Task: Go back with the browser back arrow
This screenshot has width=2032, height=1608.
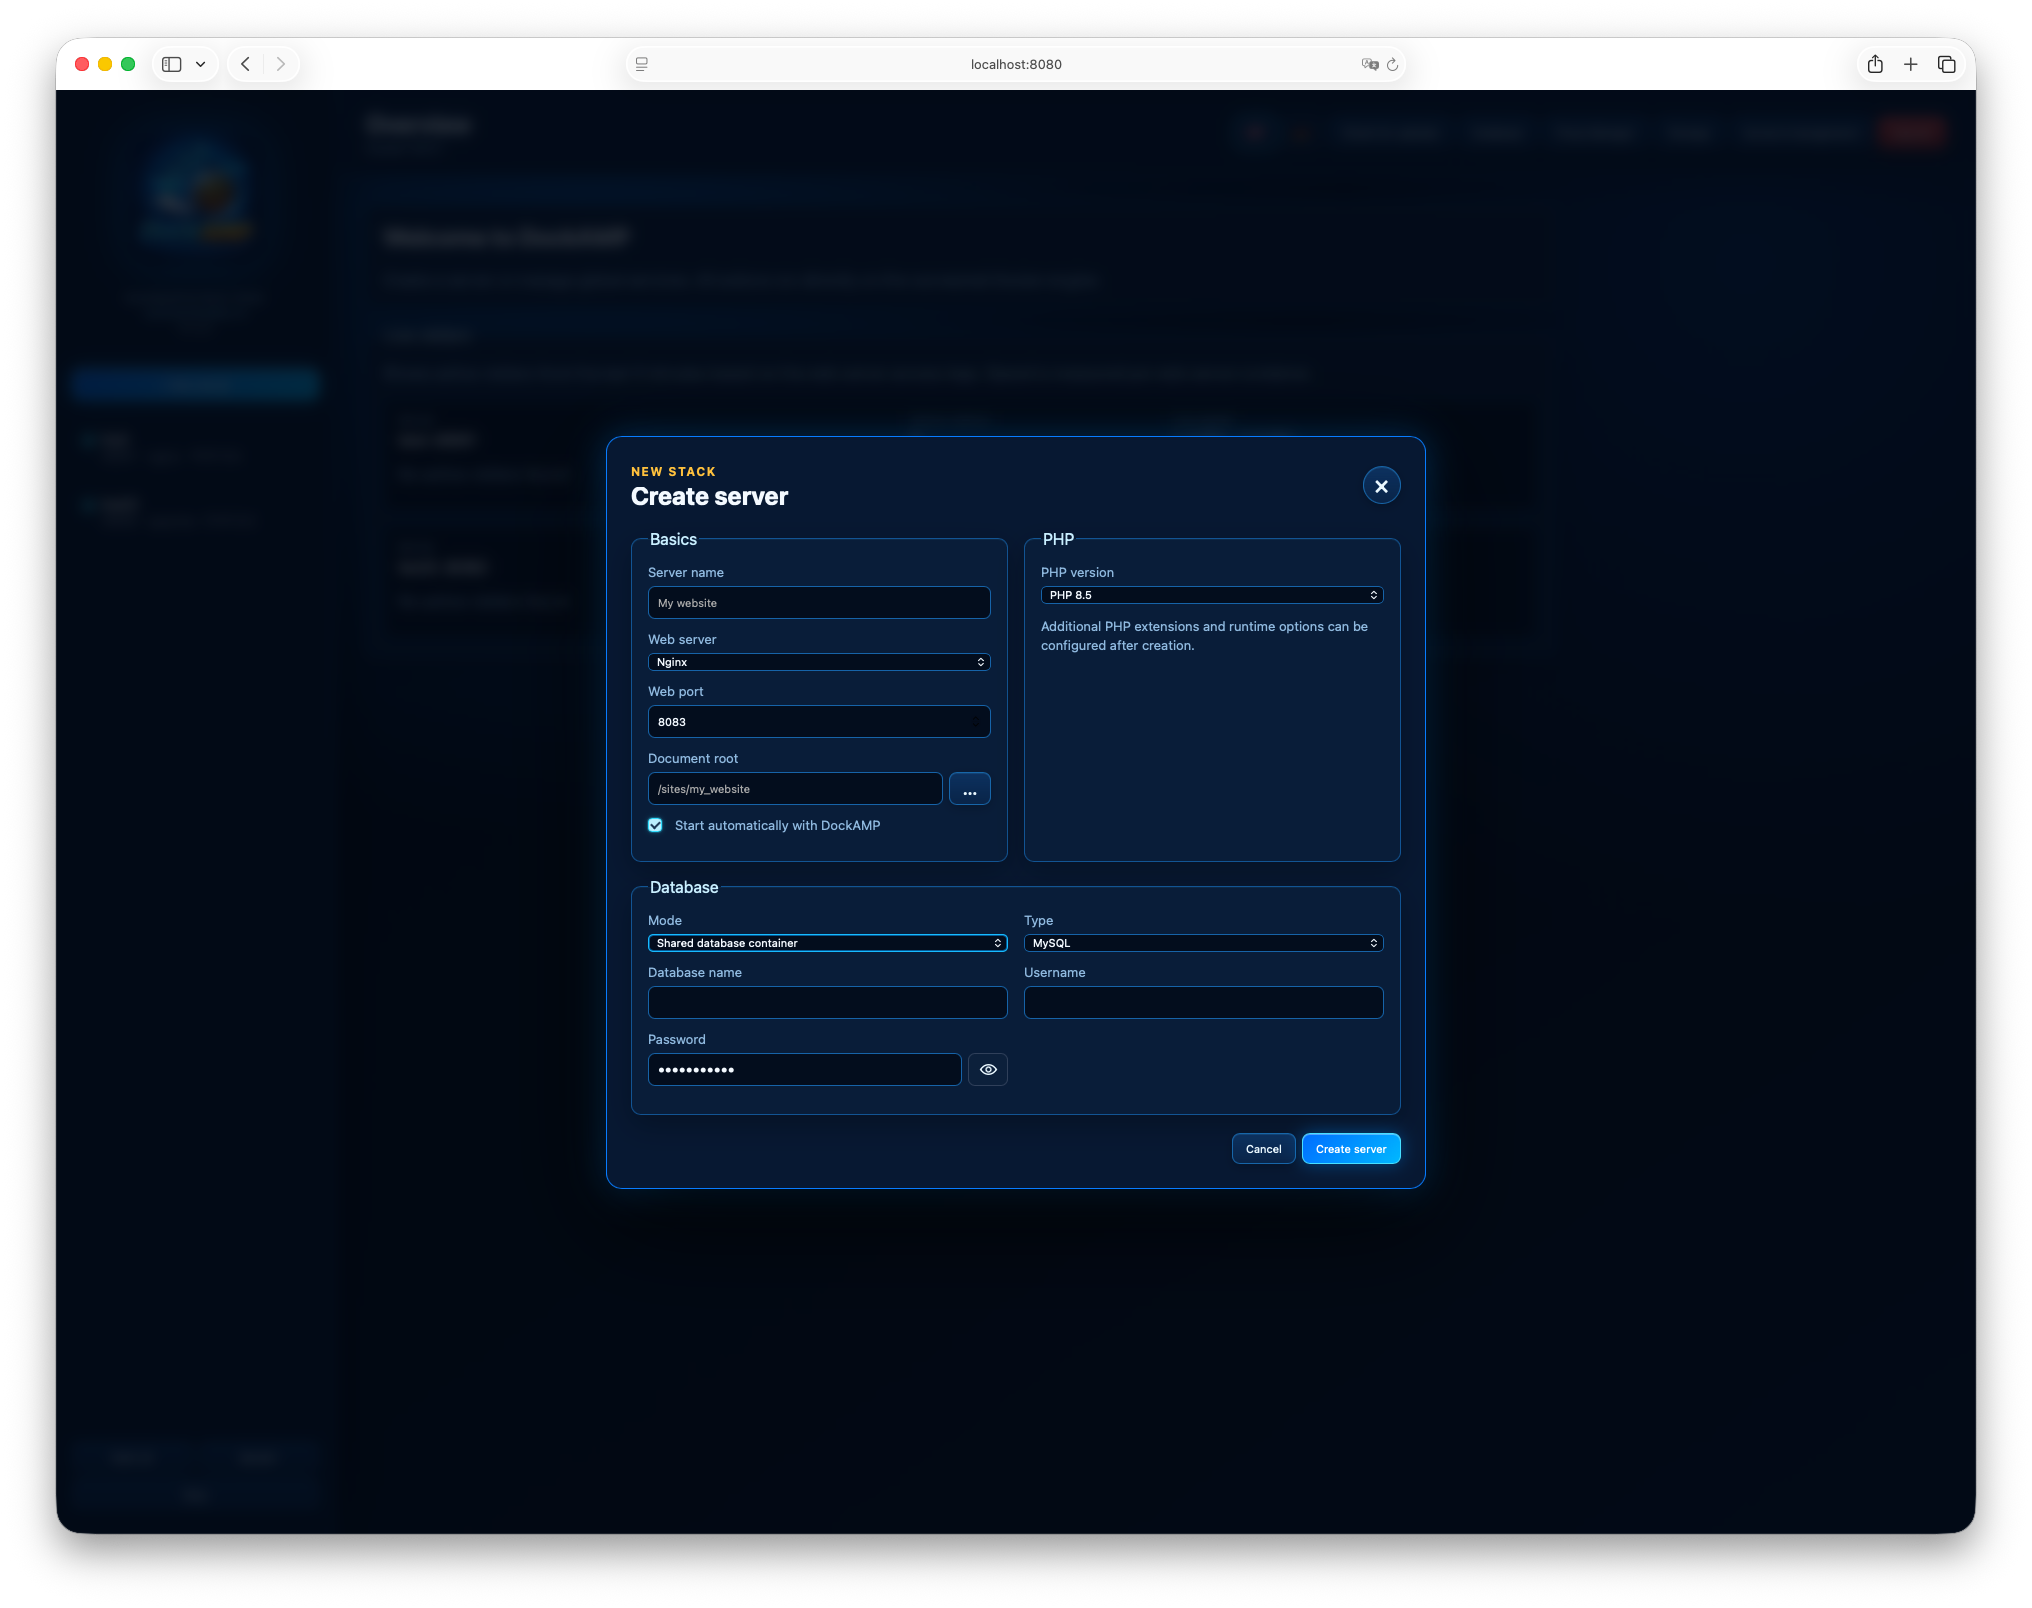Action: 246,64
